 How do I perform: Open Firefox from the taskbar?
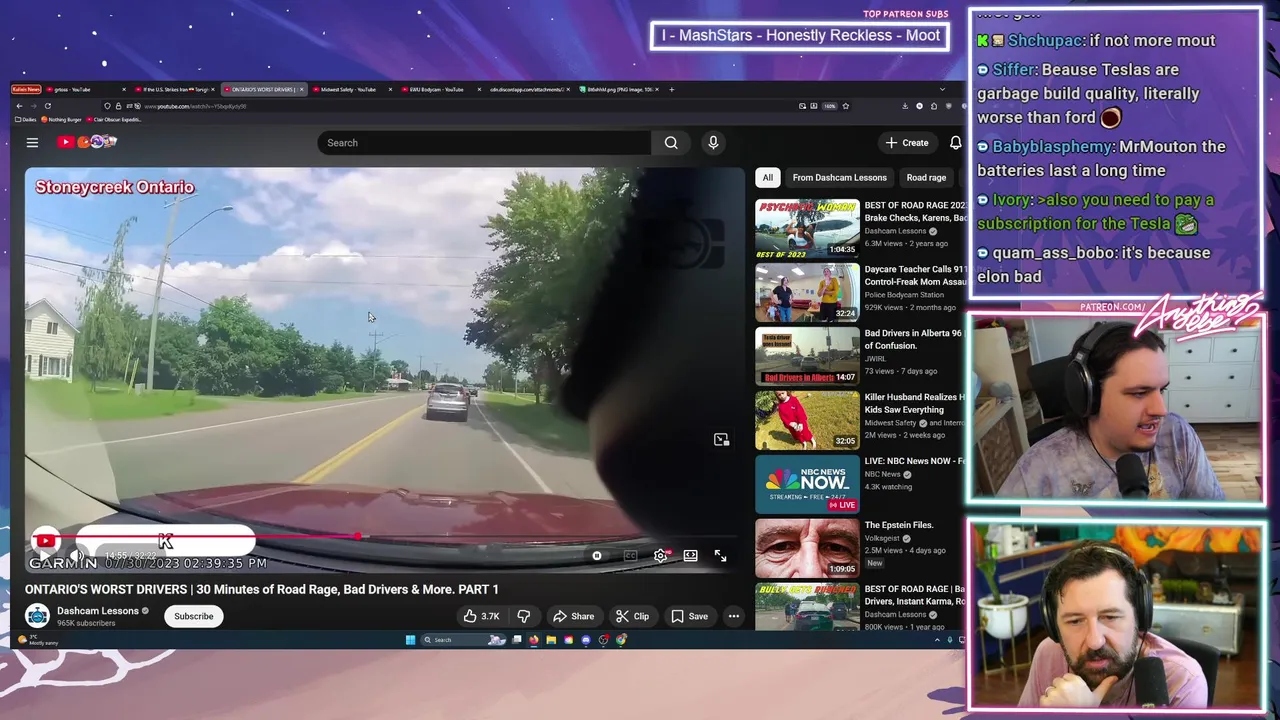[x=533, y=640]
